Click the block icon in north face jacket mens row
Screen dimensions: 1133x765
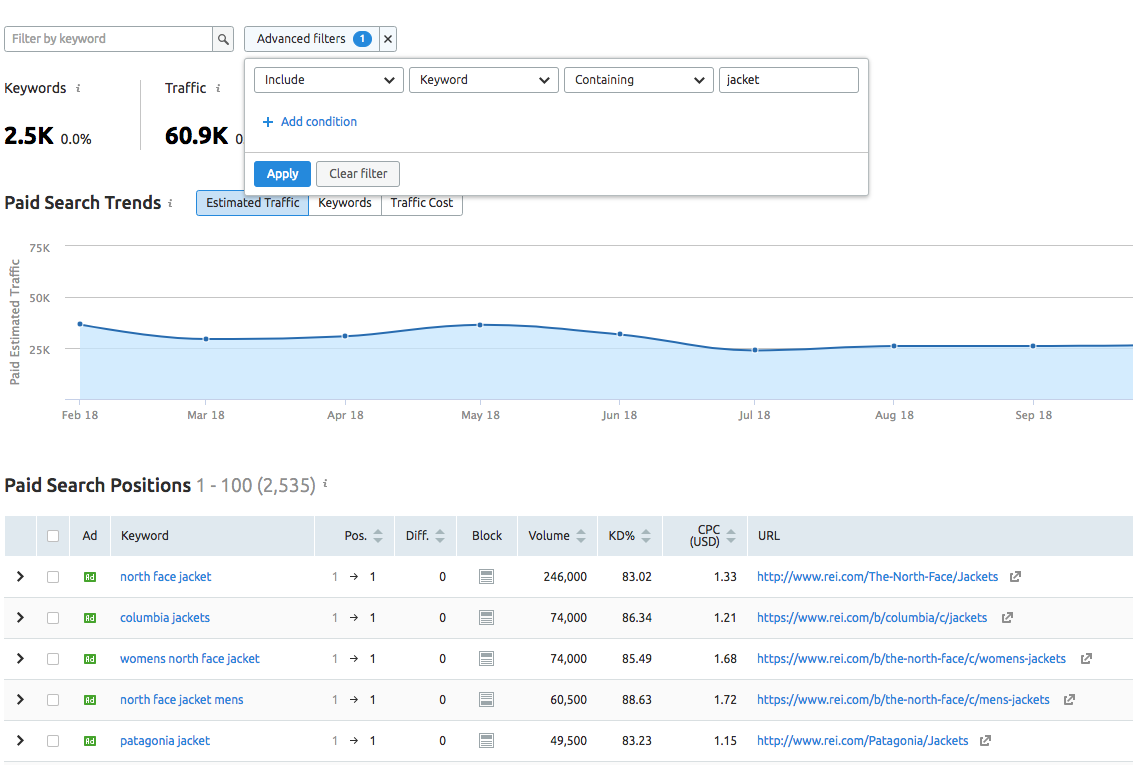[x=486, y=699]
